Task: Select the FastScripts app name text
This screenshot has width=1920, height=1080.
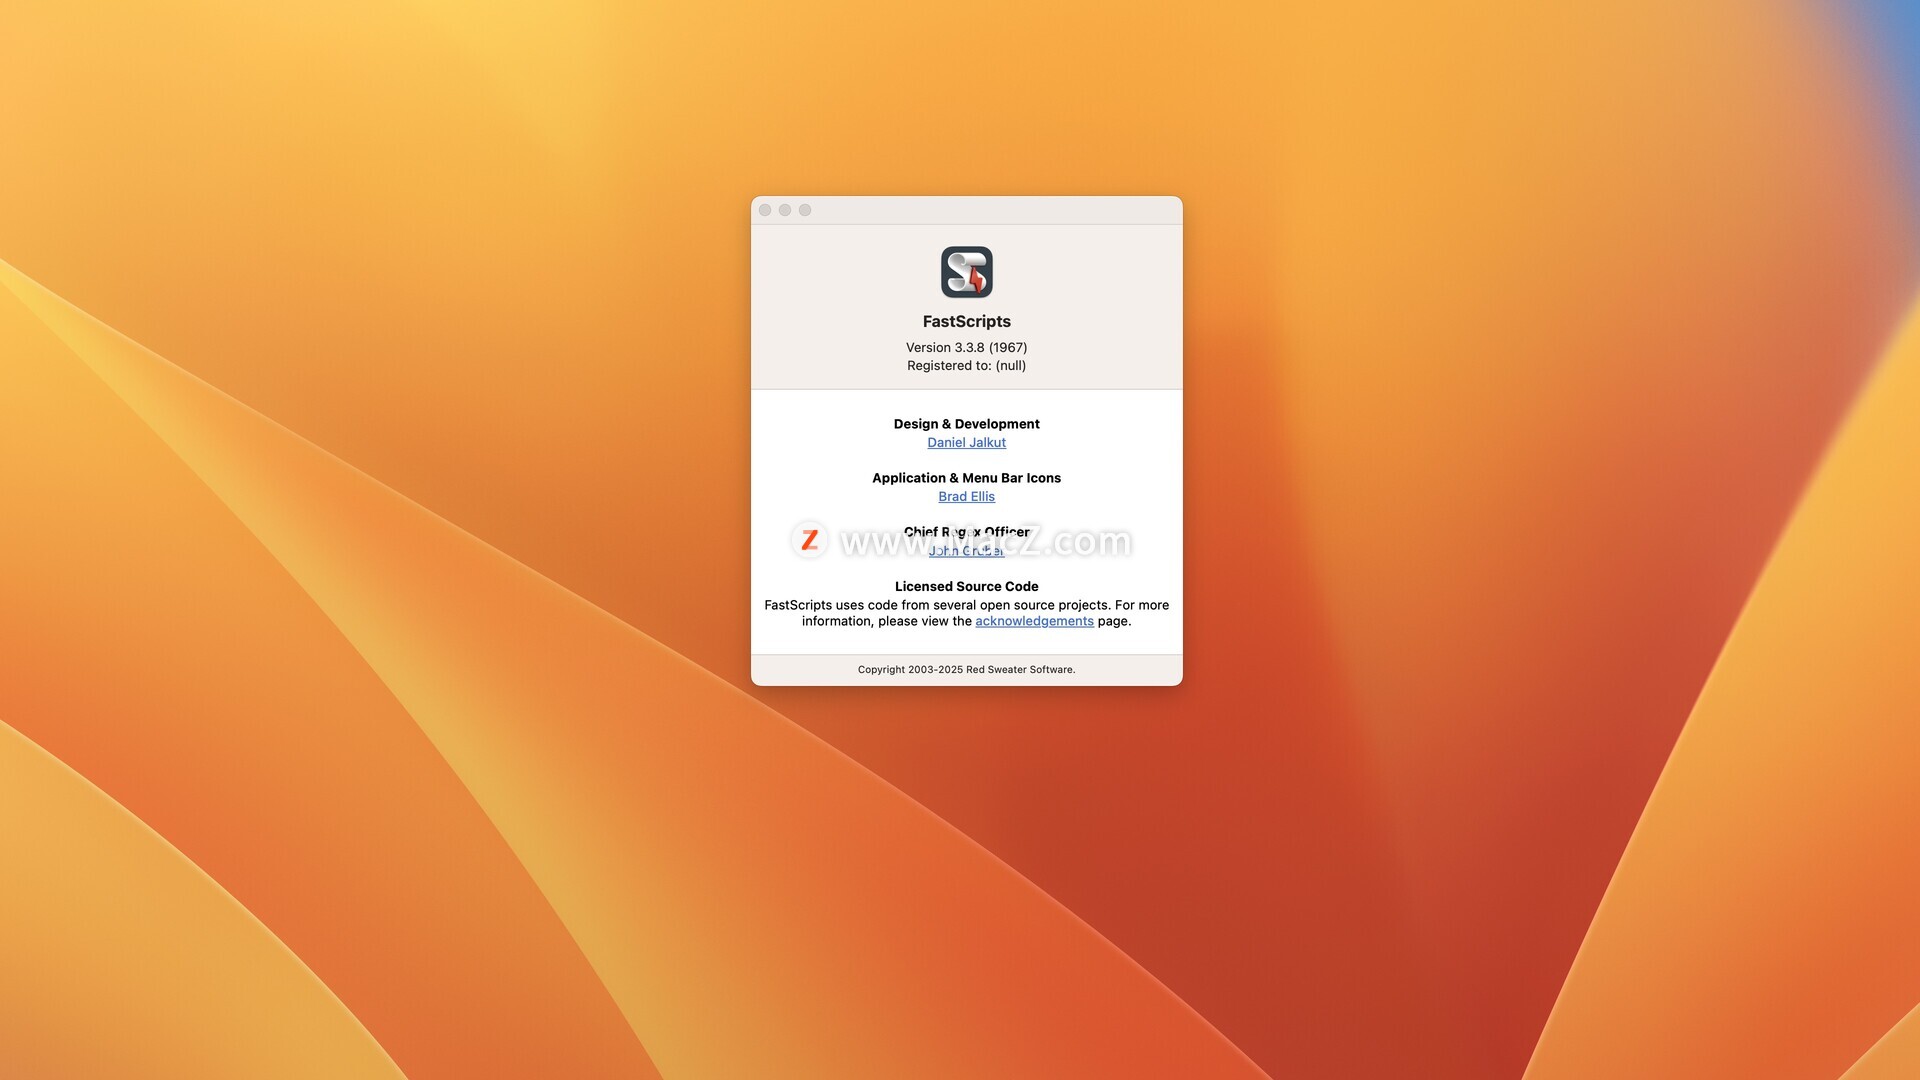Action: [966, 321]
